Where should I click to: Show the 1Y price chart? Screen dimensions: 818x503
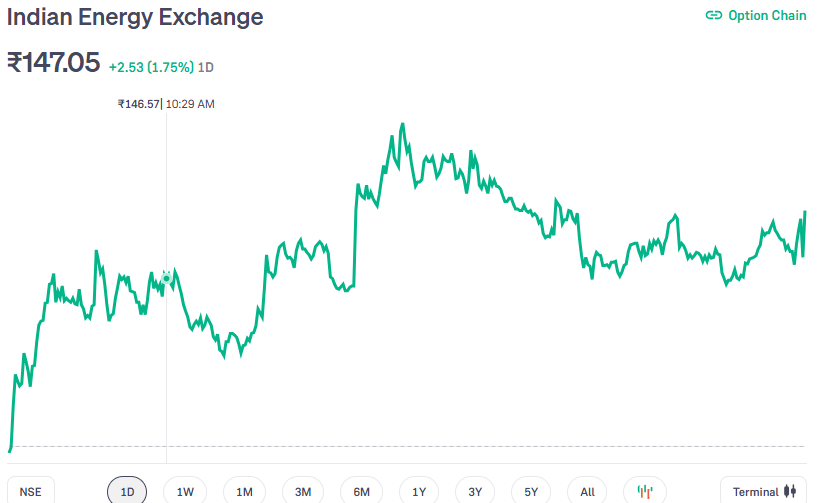click(419, 491)
